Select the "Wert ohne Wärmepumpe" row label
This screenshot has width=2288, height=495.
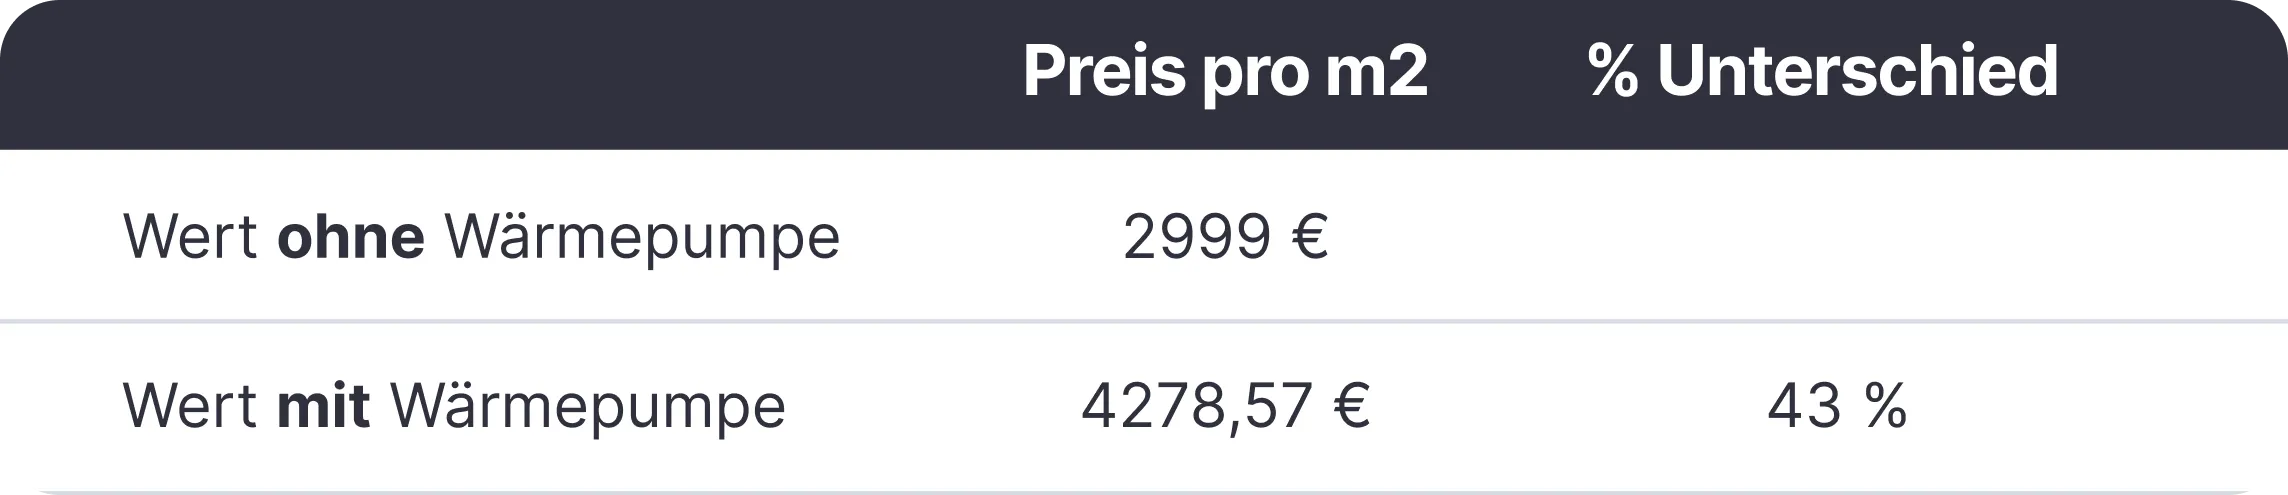point(481,239)
